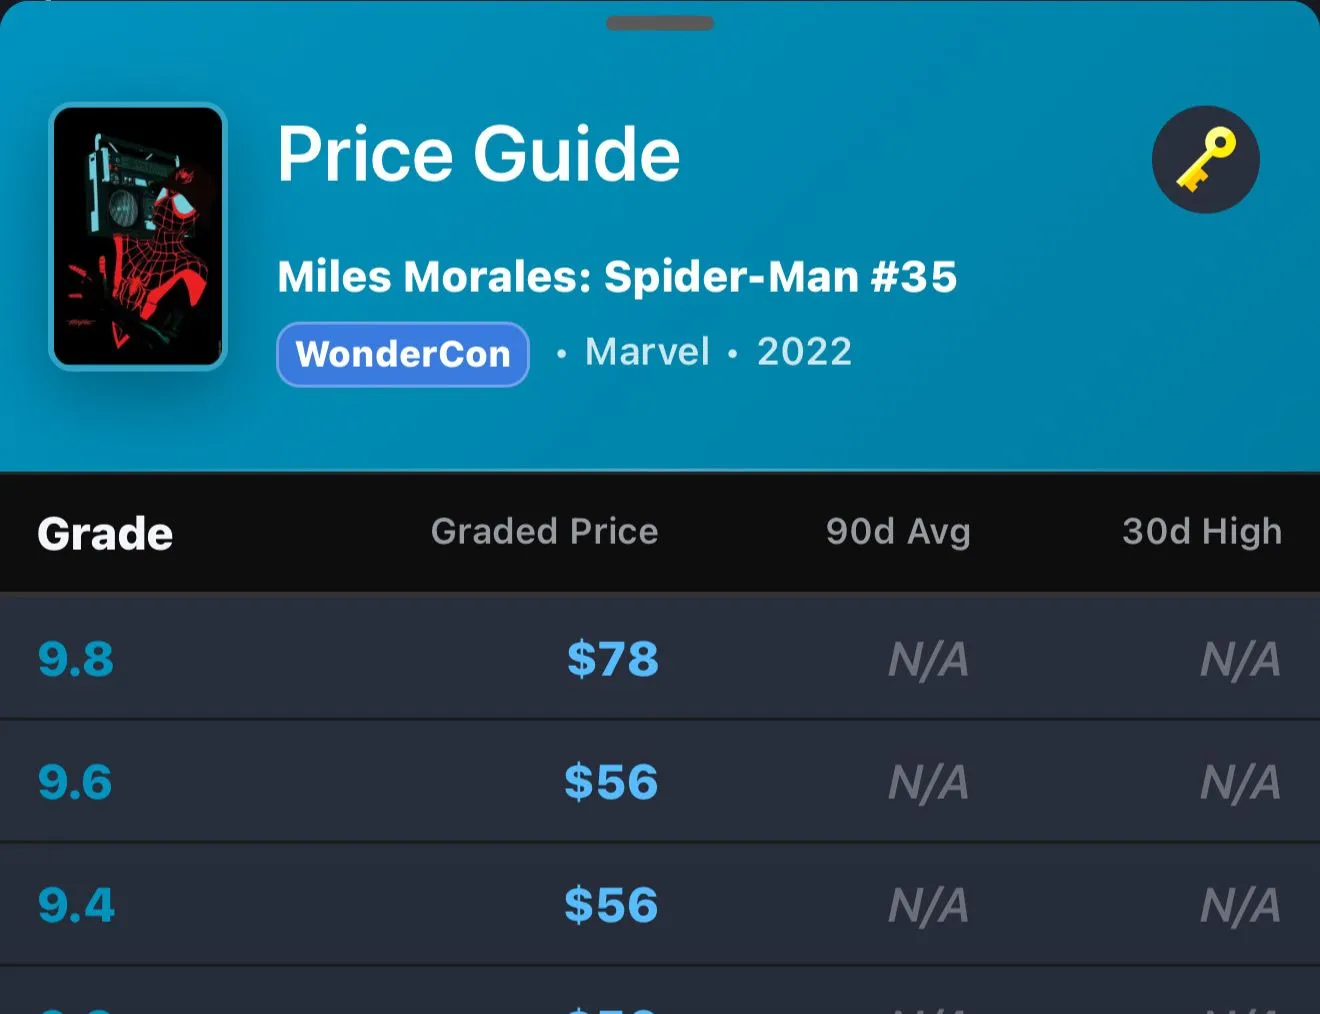Click the Miles Morales: Spider-Man #35 title

(617, 277)
